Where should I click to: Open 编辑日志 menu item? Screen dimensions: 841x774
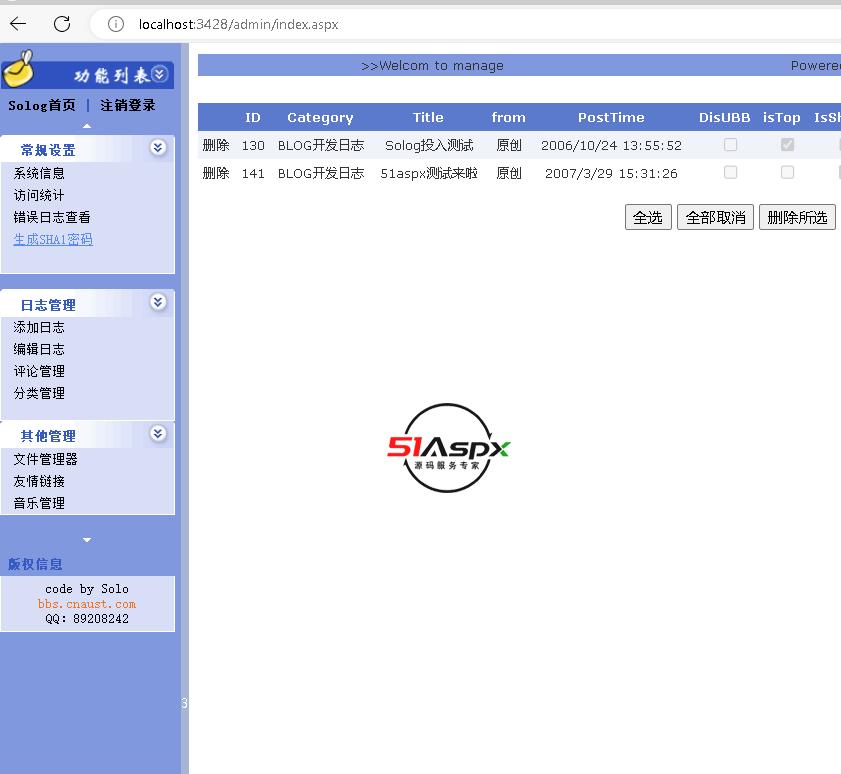click(39, 349)
